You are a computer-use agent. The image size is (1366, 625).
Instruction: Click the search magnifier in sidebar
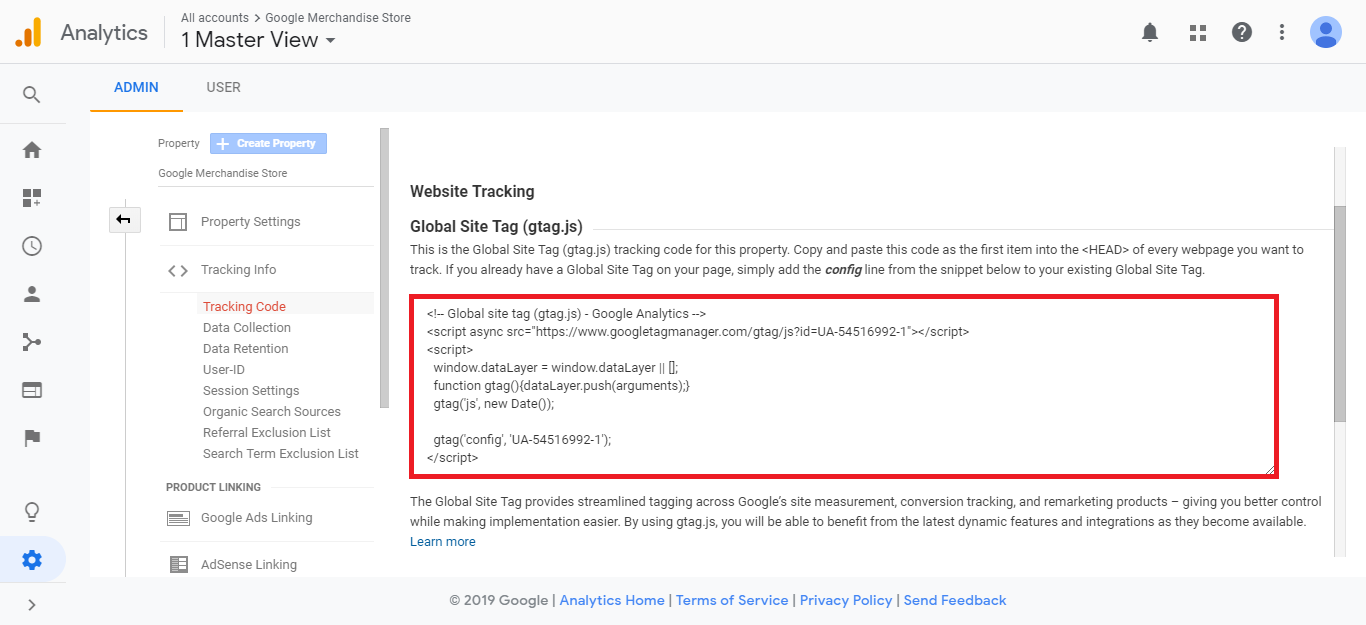pos(32,95)
